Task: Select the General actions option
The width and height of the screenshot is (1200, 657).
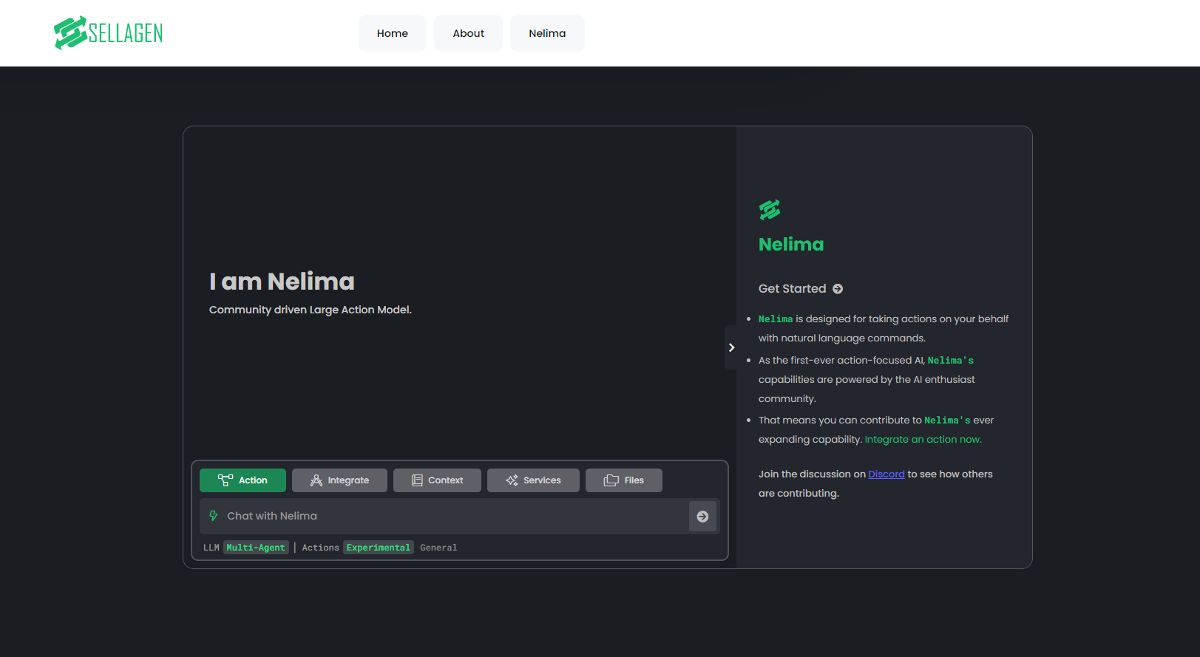Action: click(438, 548)
